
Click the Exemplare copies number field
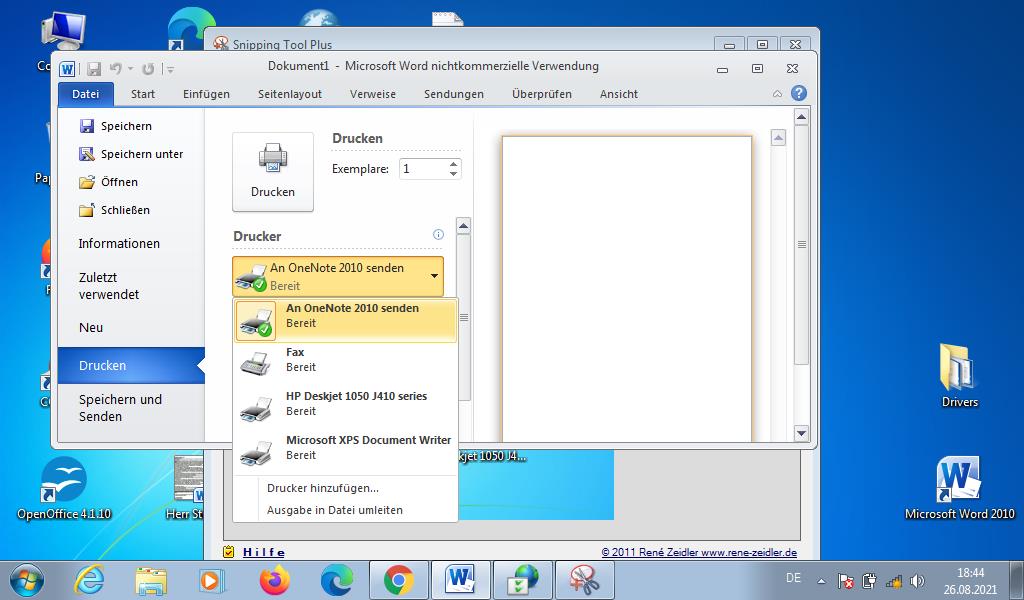tap(424, 169)
